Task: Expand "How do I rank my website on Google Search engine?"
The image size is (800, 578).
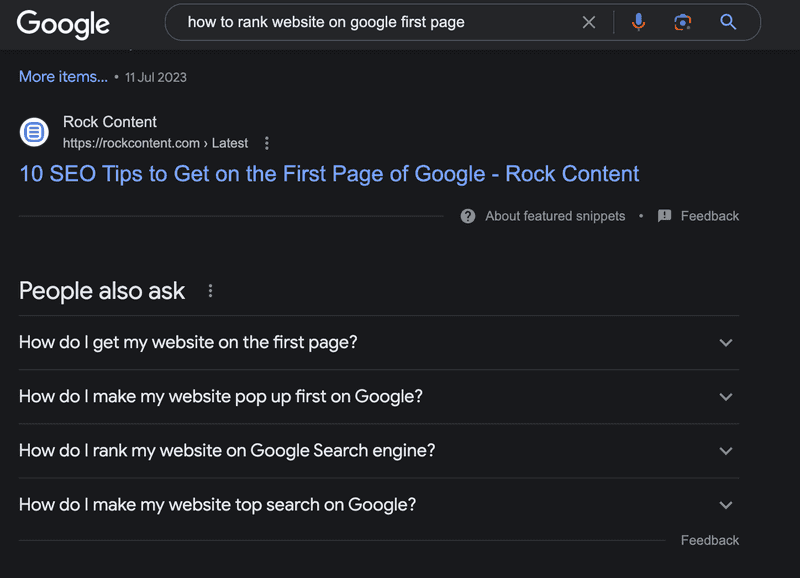Action: coord(379,451)
